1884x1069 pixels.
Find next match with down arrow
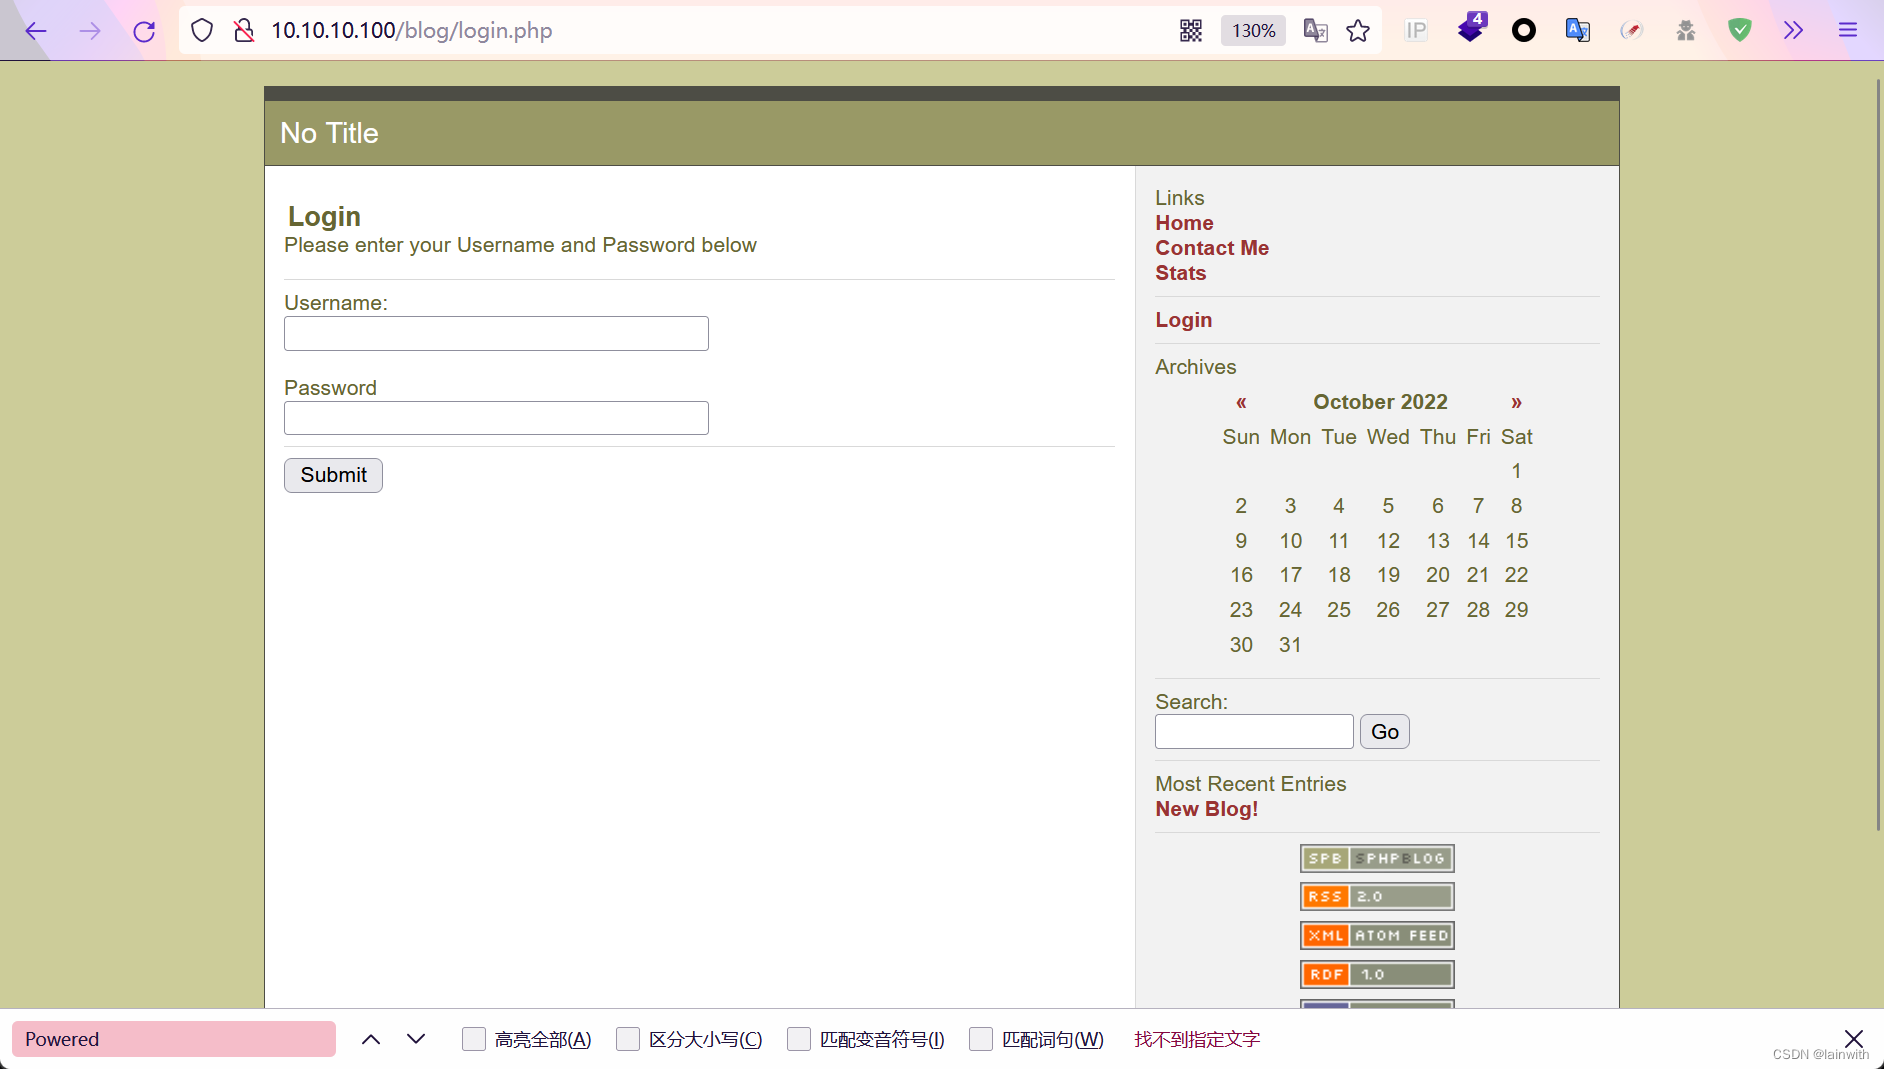[x=416, y=1039]
